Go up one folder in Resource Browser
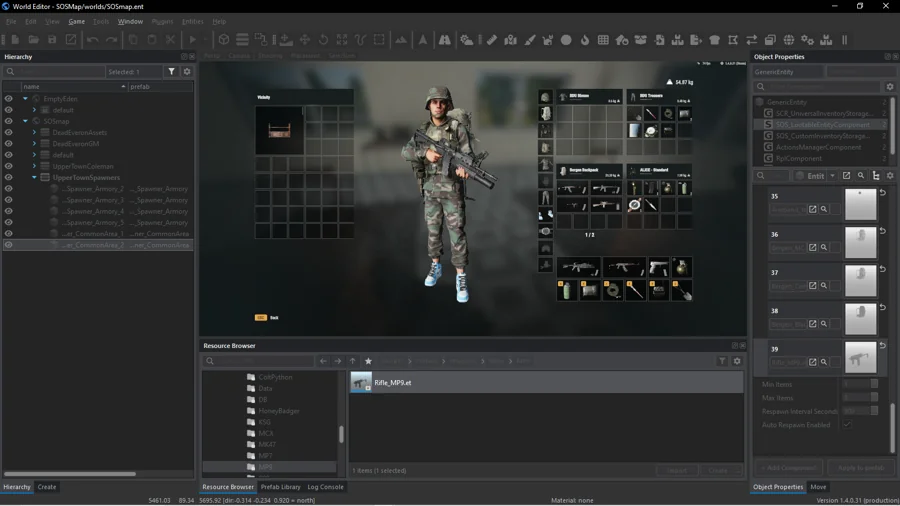The height and width of the screenshot is (506, 900). [352, 361]
